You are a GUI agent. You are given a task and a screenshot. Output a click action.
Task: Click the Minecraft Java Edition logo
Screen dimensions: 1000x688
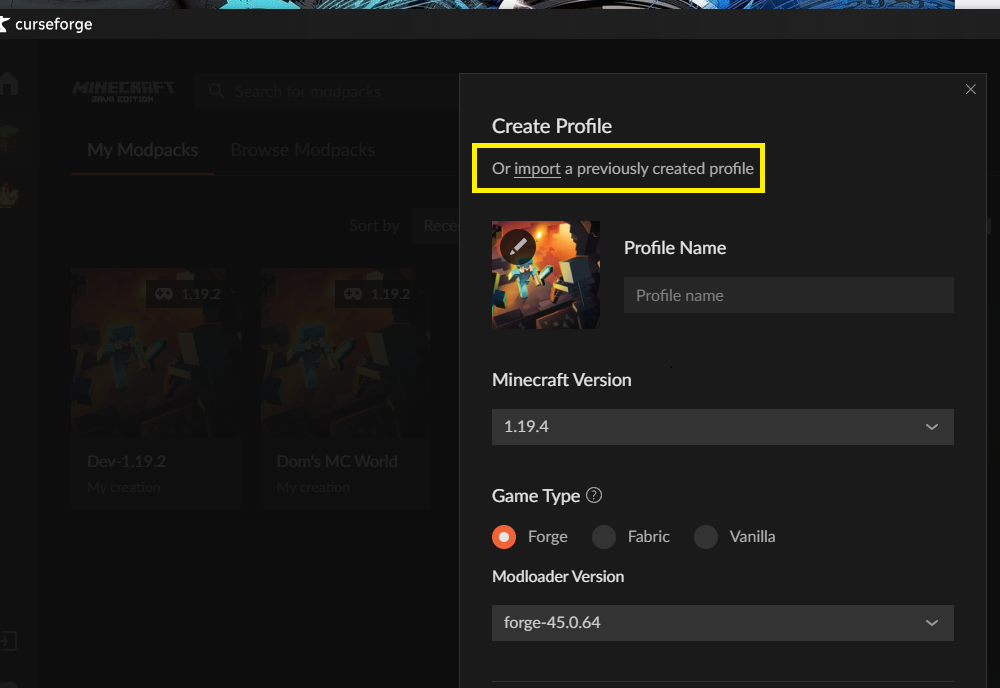tap(123, 92)
